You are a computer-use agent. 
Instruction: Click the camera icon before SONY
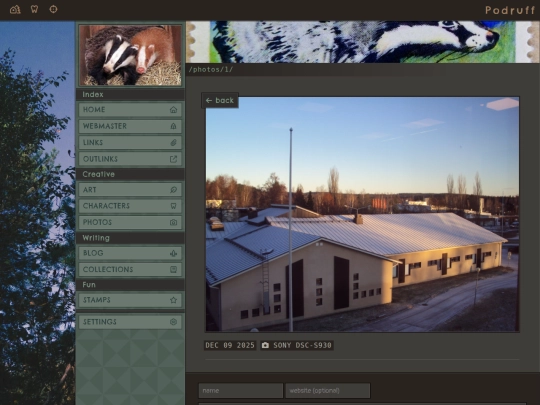pyautogui.click(x=265, y=345)
